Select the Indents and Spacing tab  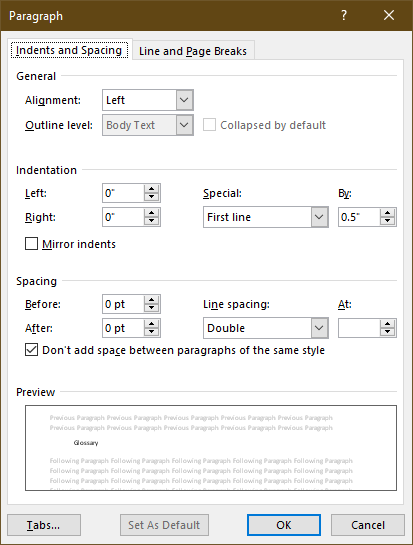pos(69,50)
